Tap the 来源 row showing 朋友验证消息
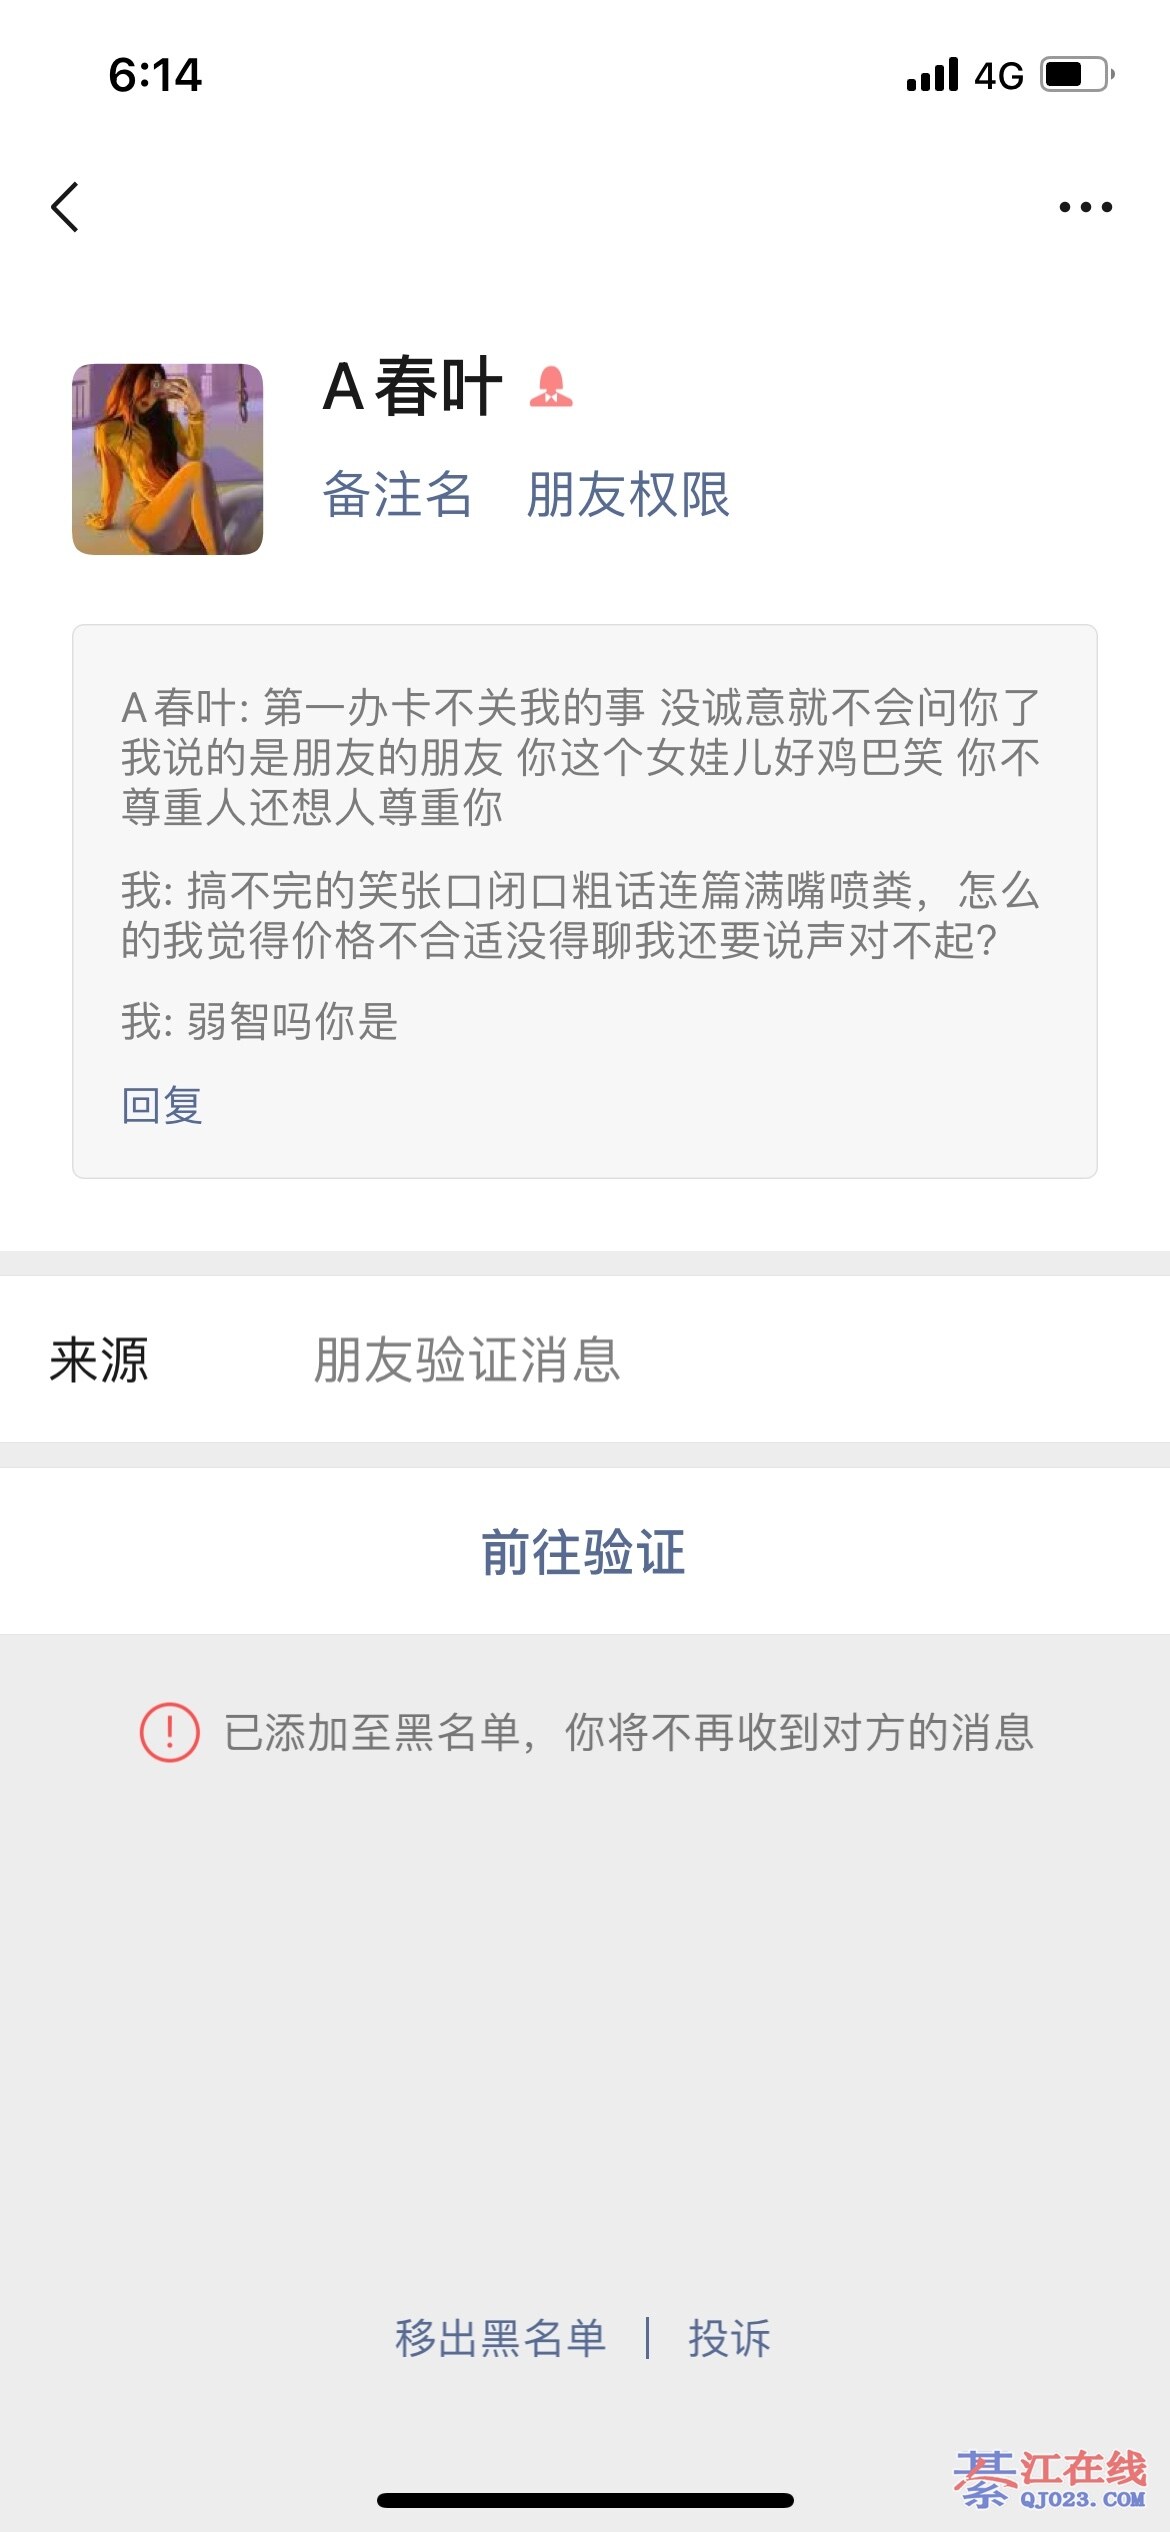Viewport: 1170px width, 2532px height. click(585, 1359)
